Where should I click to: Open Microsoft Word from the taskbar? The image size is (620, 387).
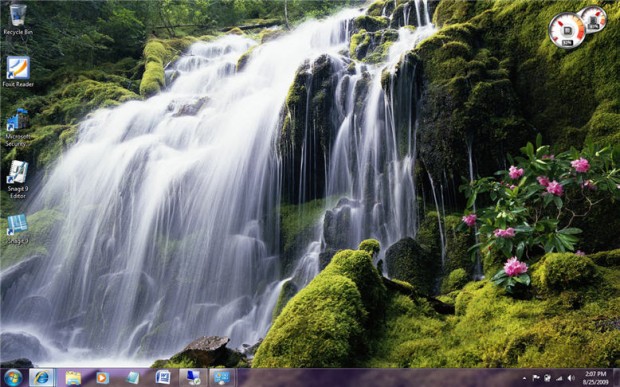click(x=163, y=378)
